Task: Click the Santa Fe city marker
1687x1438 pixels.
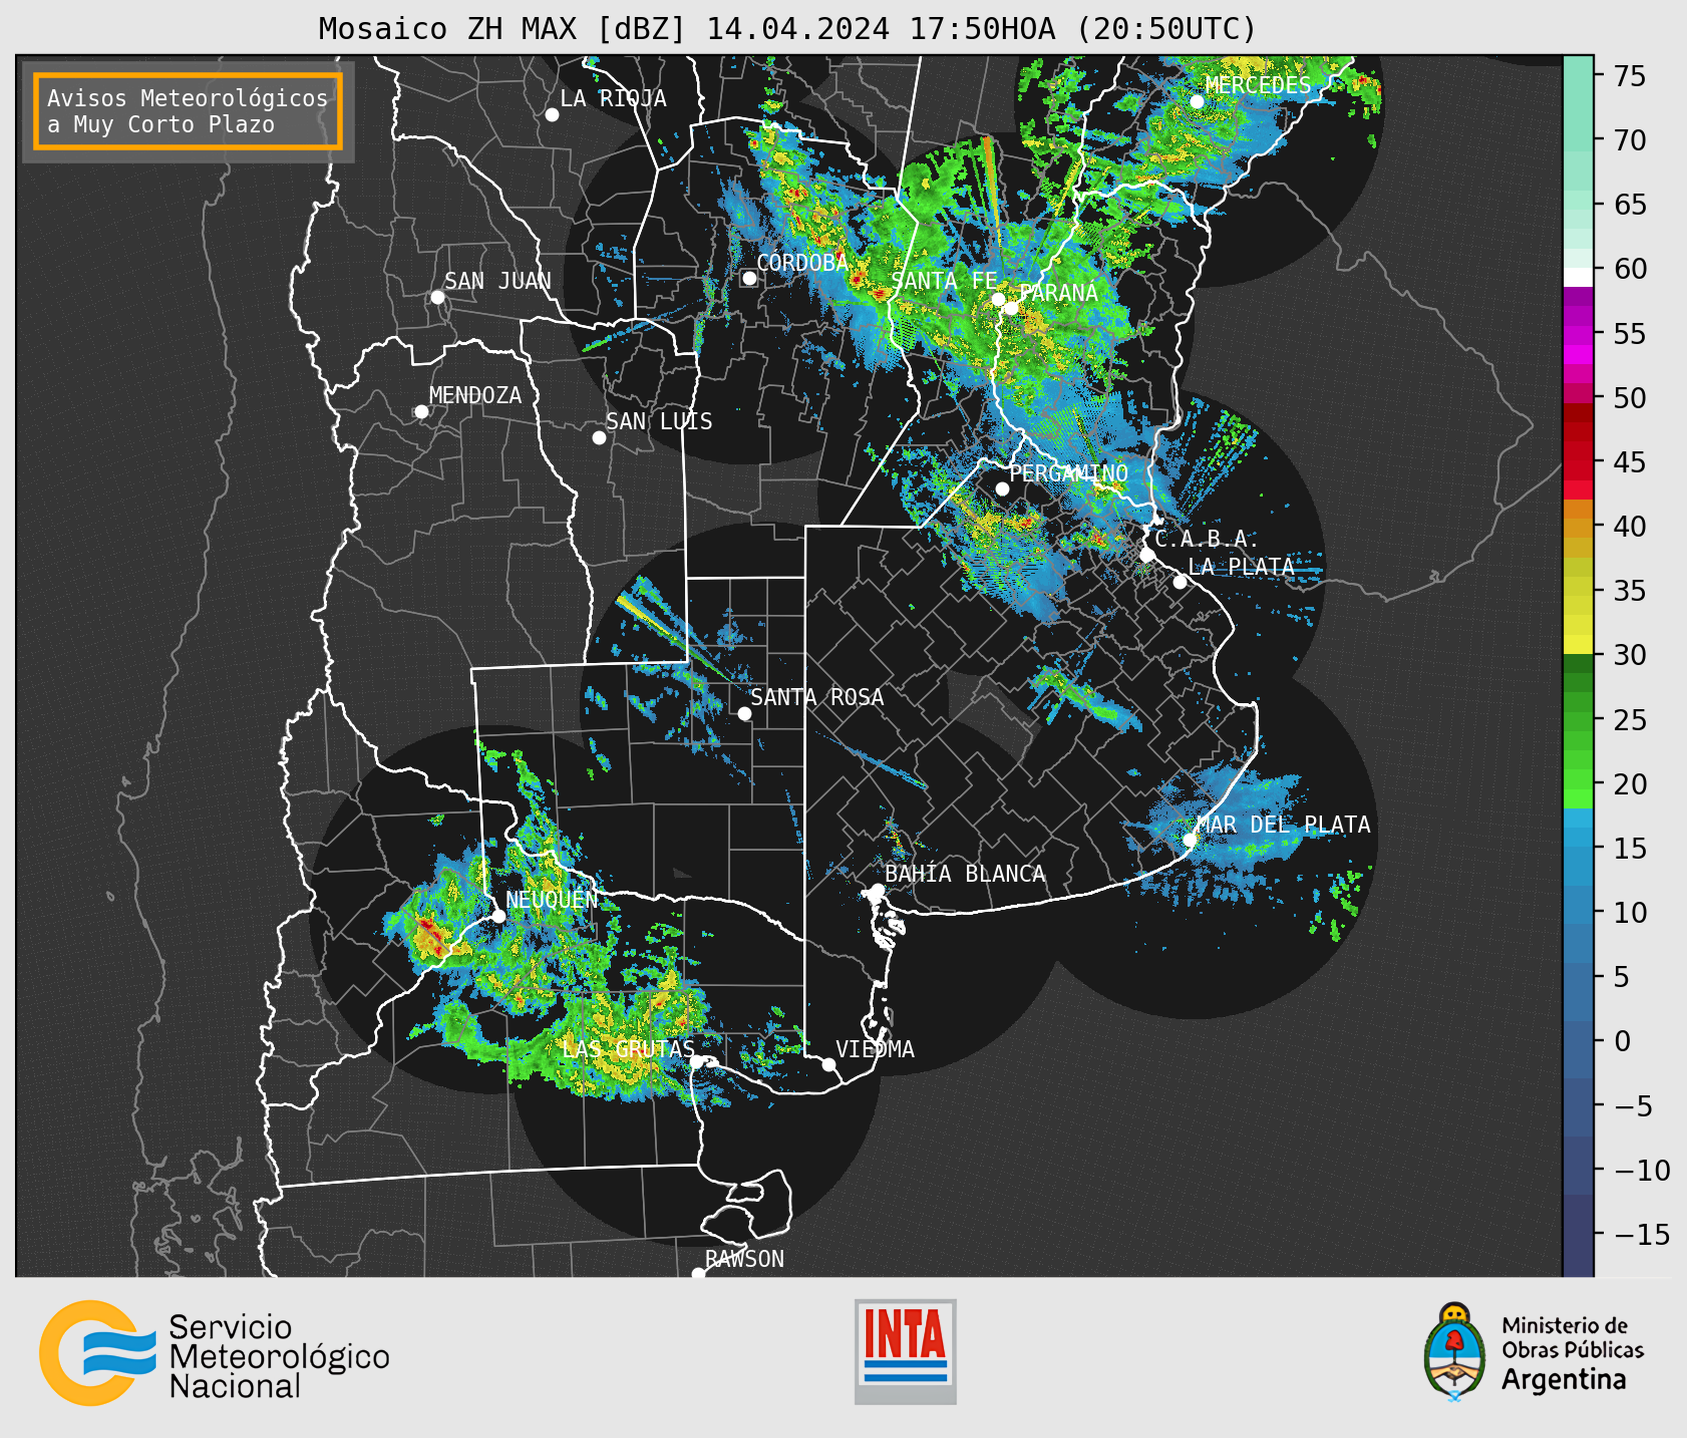Action: click(x=998, y=299)
